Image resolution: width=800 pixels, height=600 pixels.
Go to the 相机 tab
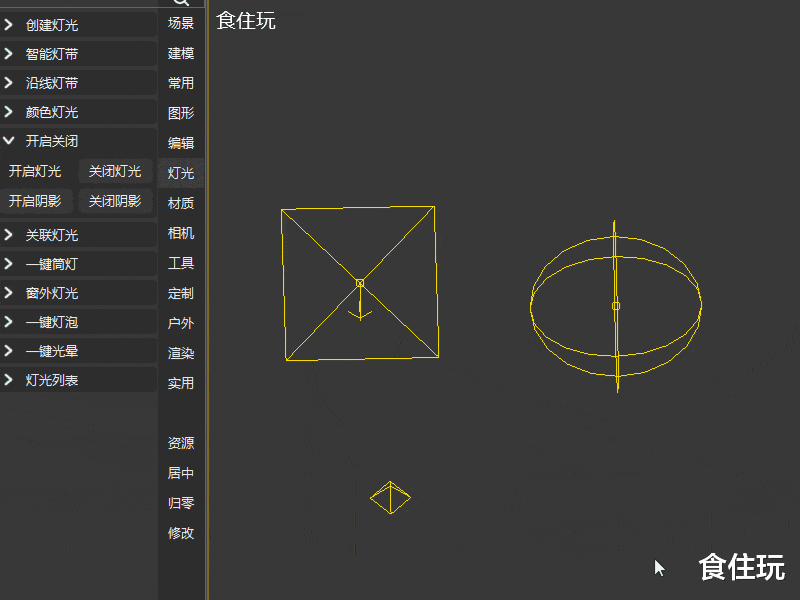[181, 233]
